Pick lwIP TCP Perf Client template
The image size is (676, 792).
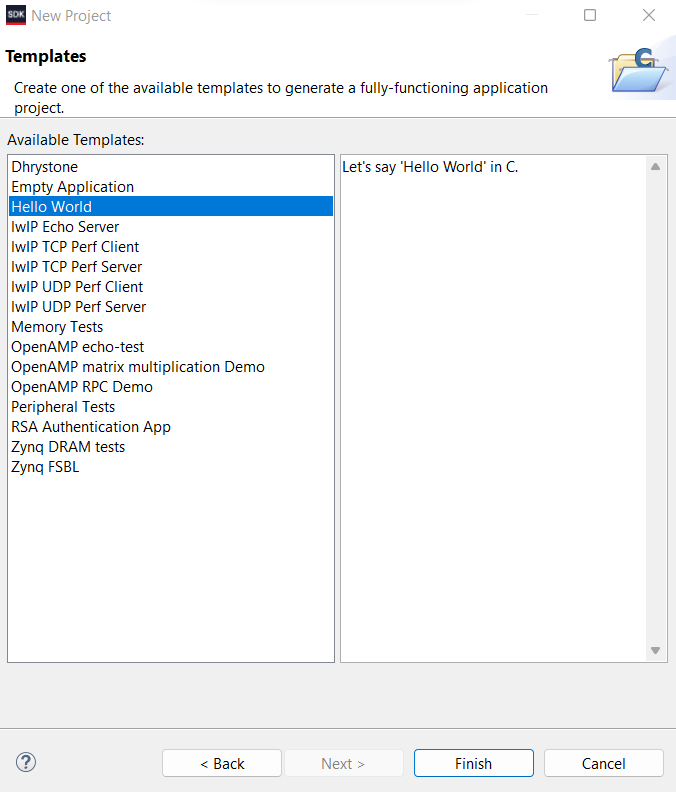point(75,247)
